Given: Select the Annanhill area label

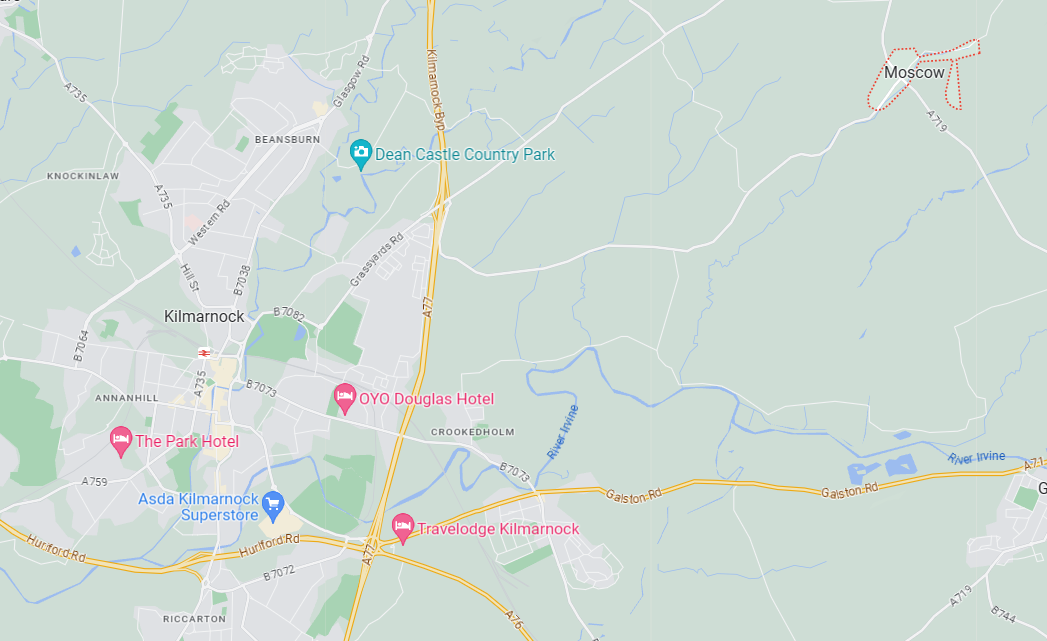Looking at the screenshot, I should tap(127, 398).
